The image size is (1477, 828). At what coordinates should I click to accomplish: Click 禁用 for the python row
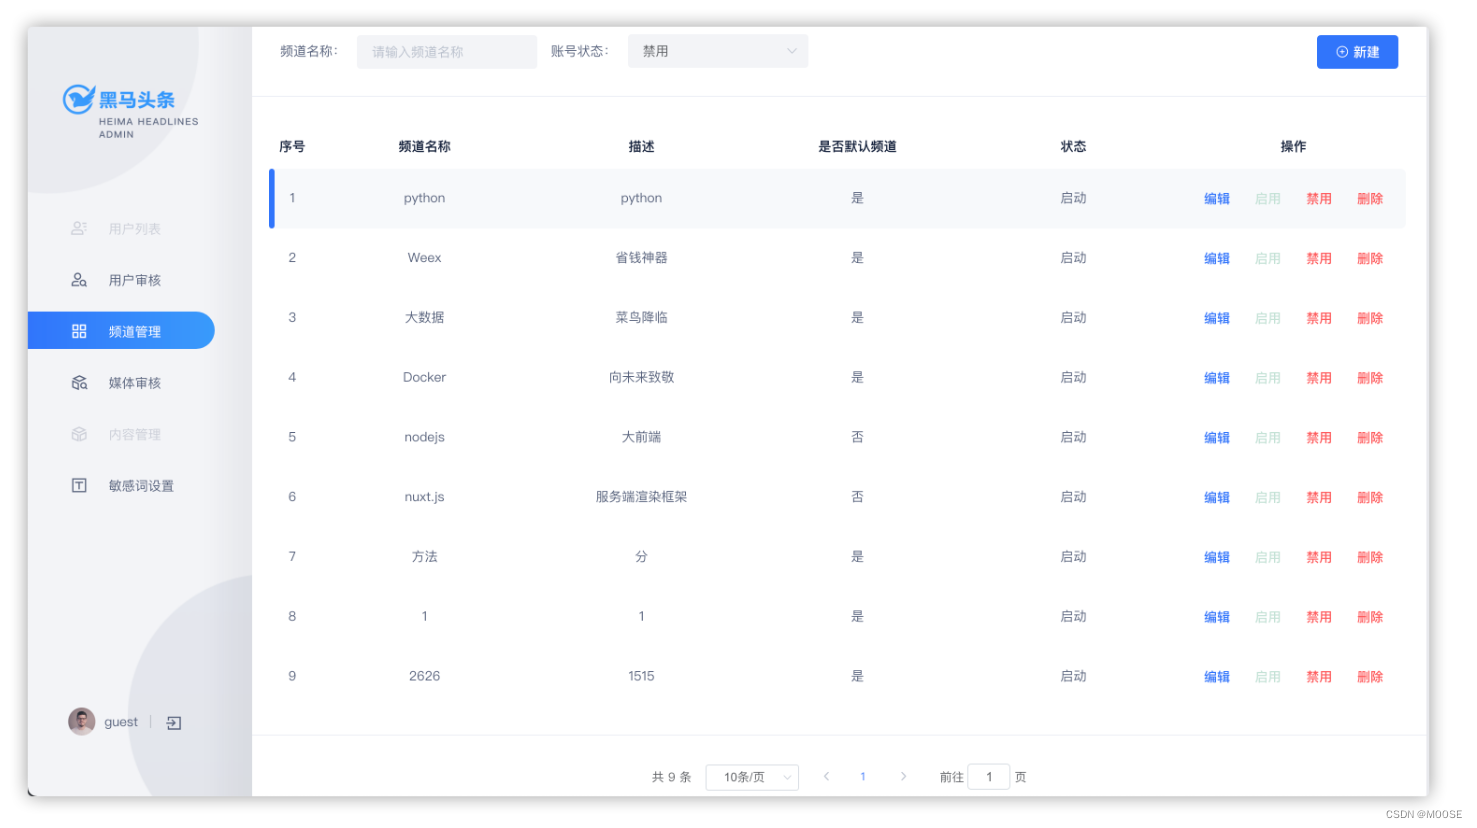tap(1319, 199)
